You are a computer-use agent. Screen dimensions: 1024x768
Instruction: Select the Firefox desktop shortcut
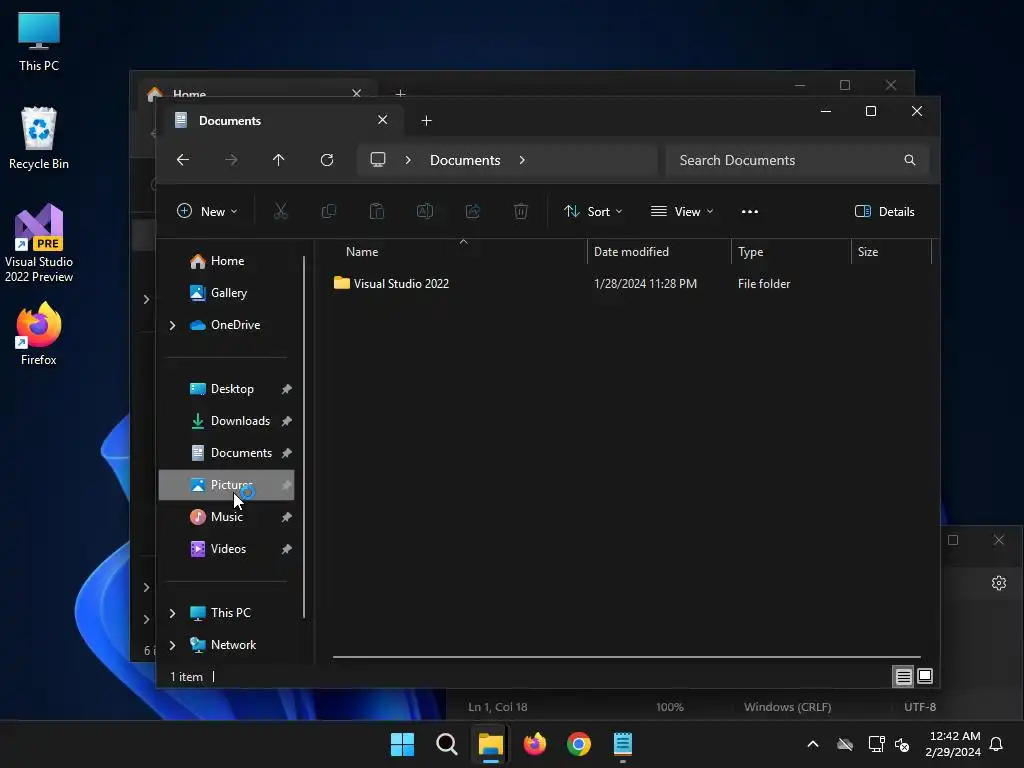click(39, 334)
